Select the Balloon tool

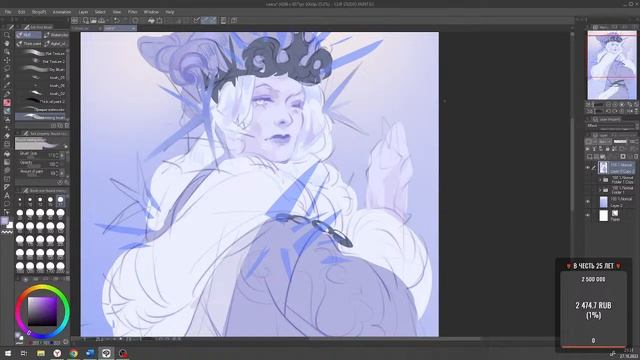tap(7, 204)
